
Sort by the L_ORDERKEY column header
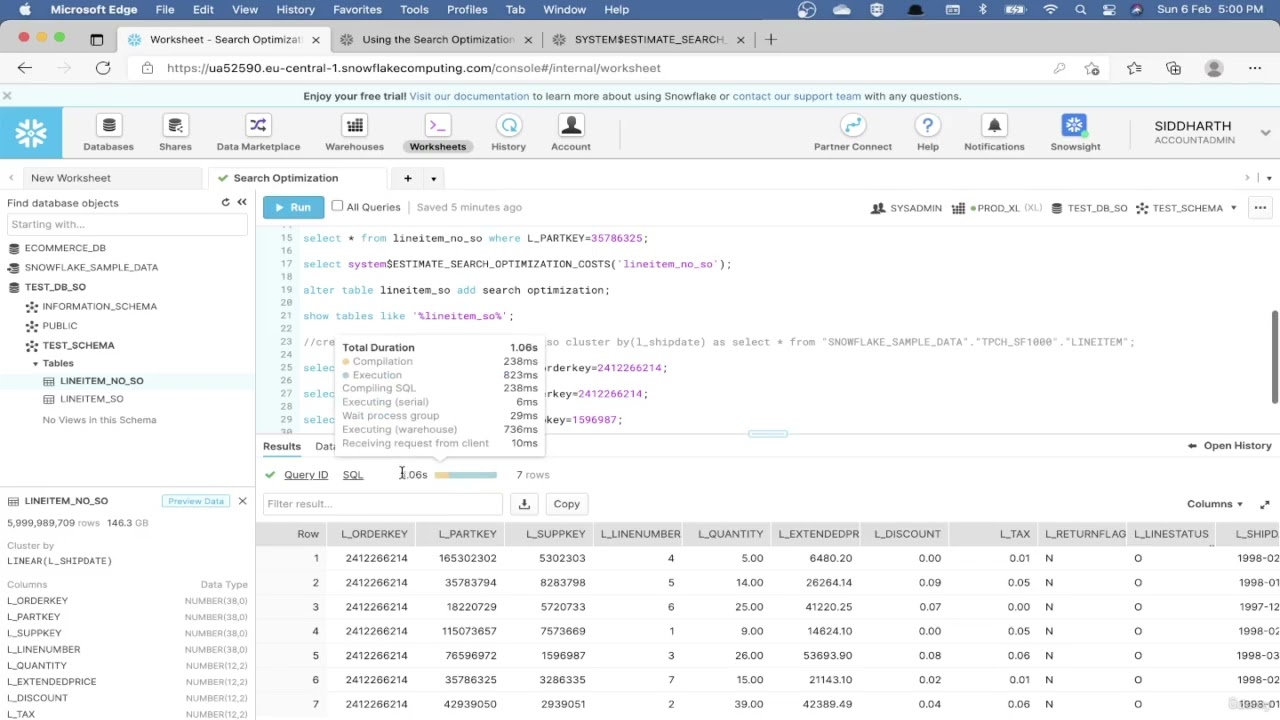click(374, 534)
